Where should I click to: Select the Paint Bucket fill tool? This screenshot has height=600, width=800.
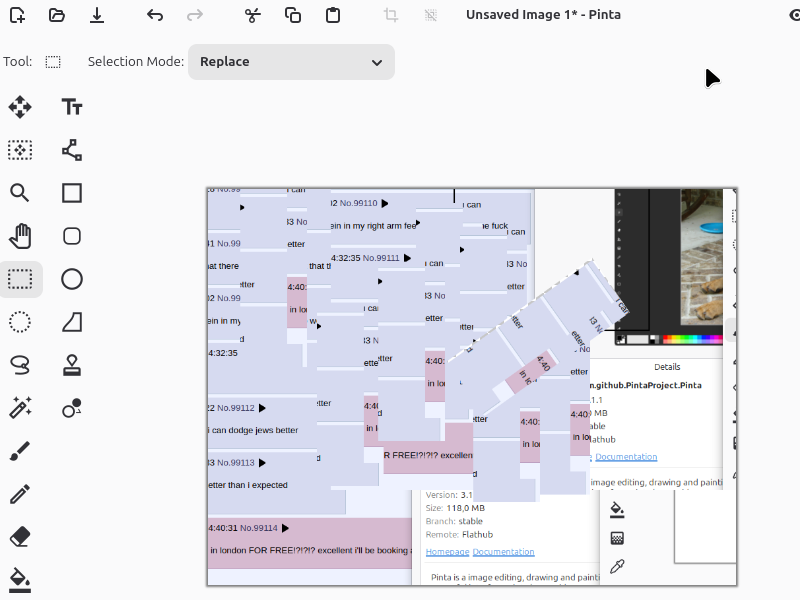(20, 578)
